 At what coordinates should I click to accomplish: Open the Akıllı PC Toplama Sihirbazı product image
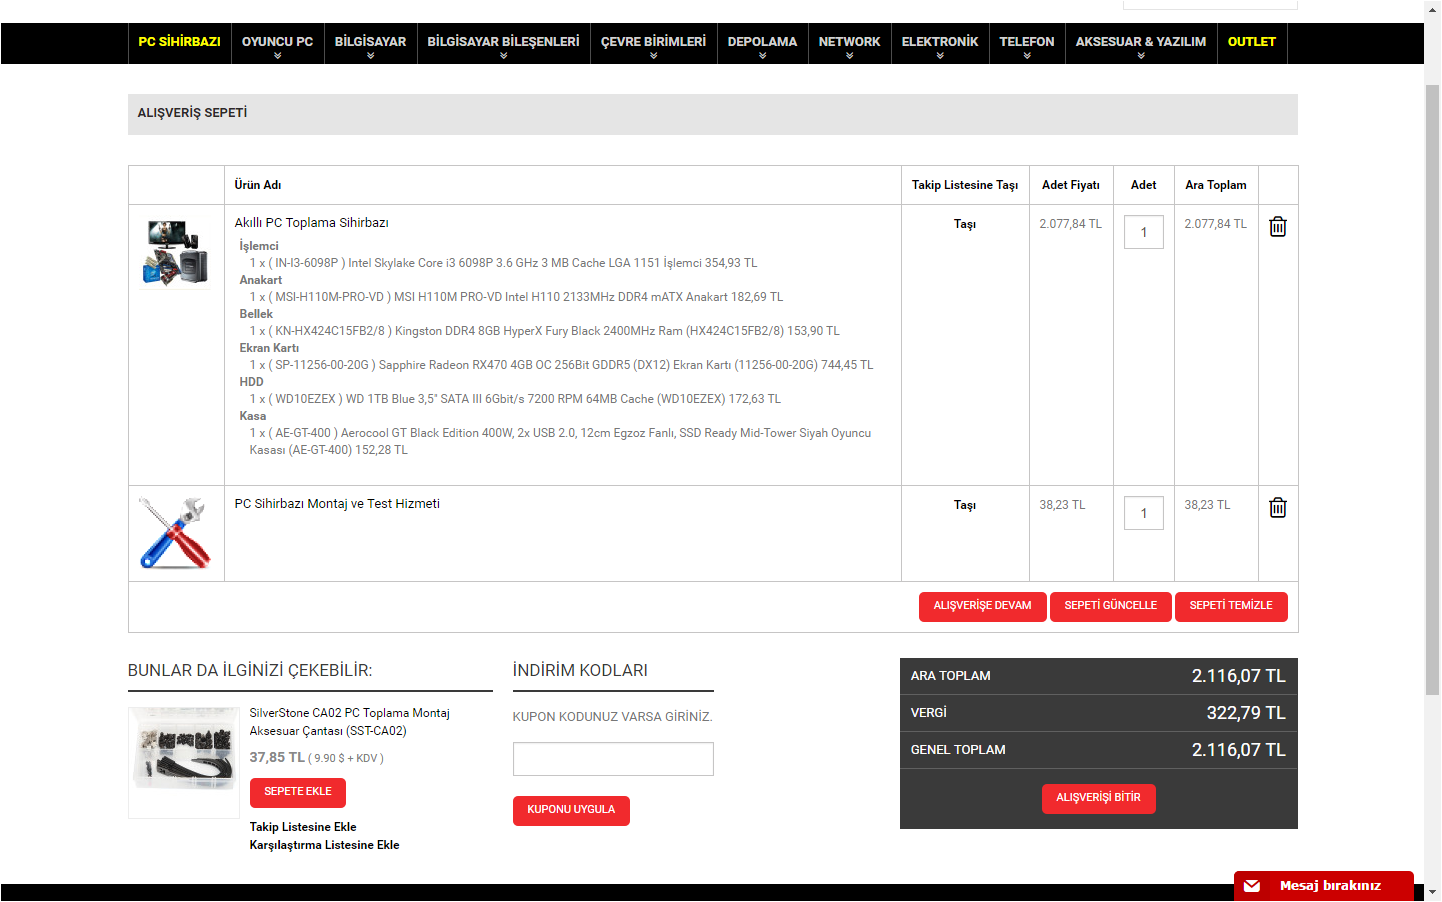tap(176, 252)
